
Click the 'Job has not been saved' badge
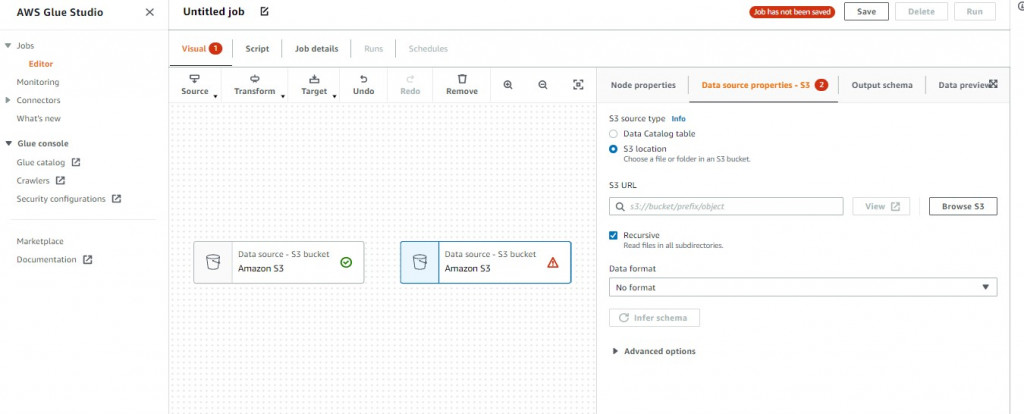click(x=792, y=12)
